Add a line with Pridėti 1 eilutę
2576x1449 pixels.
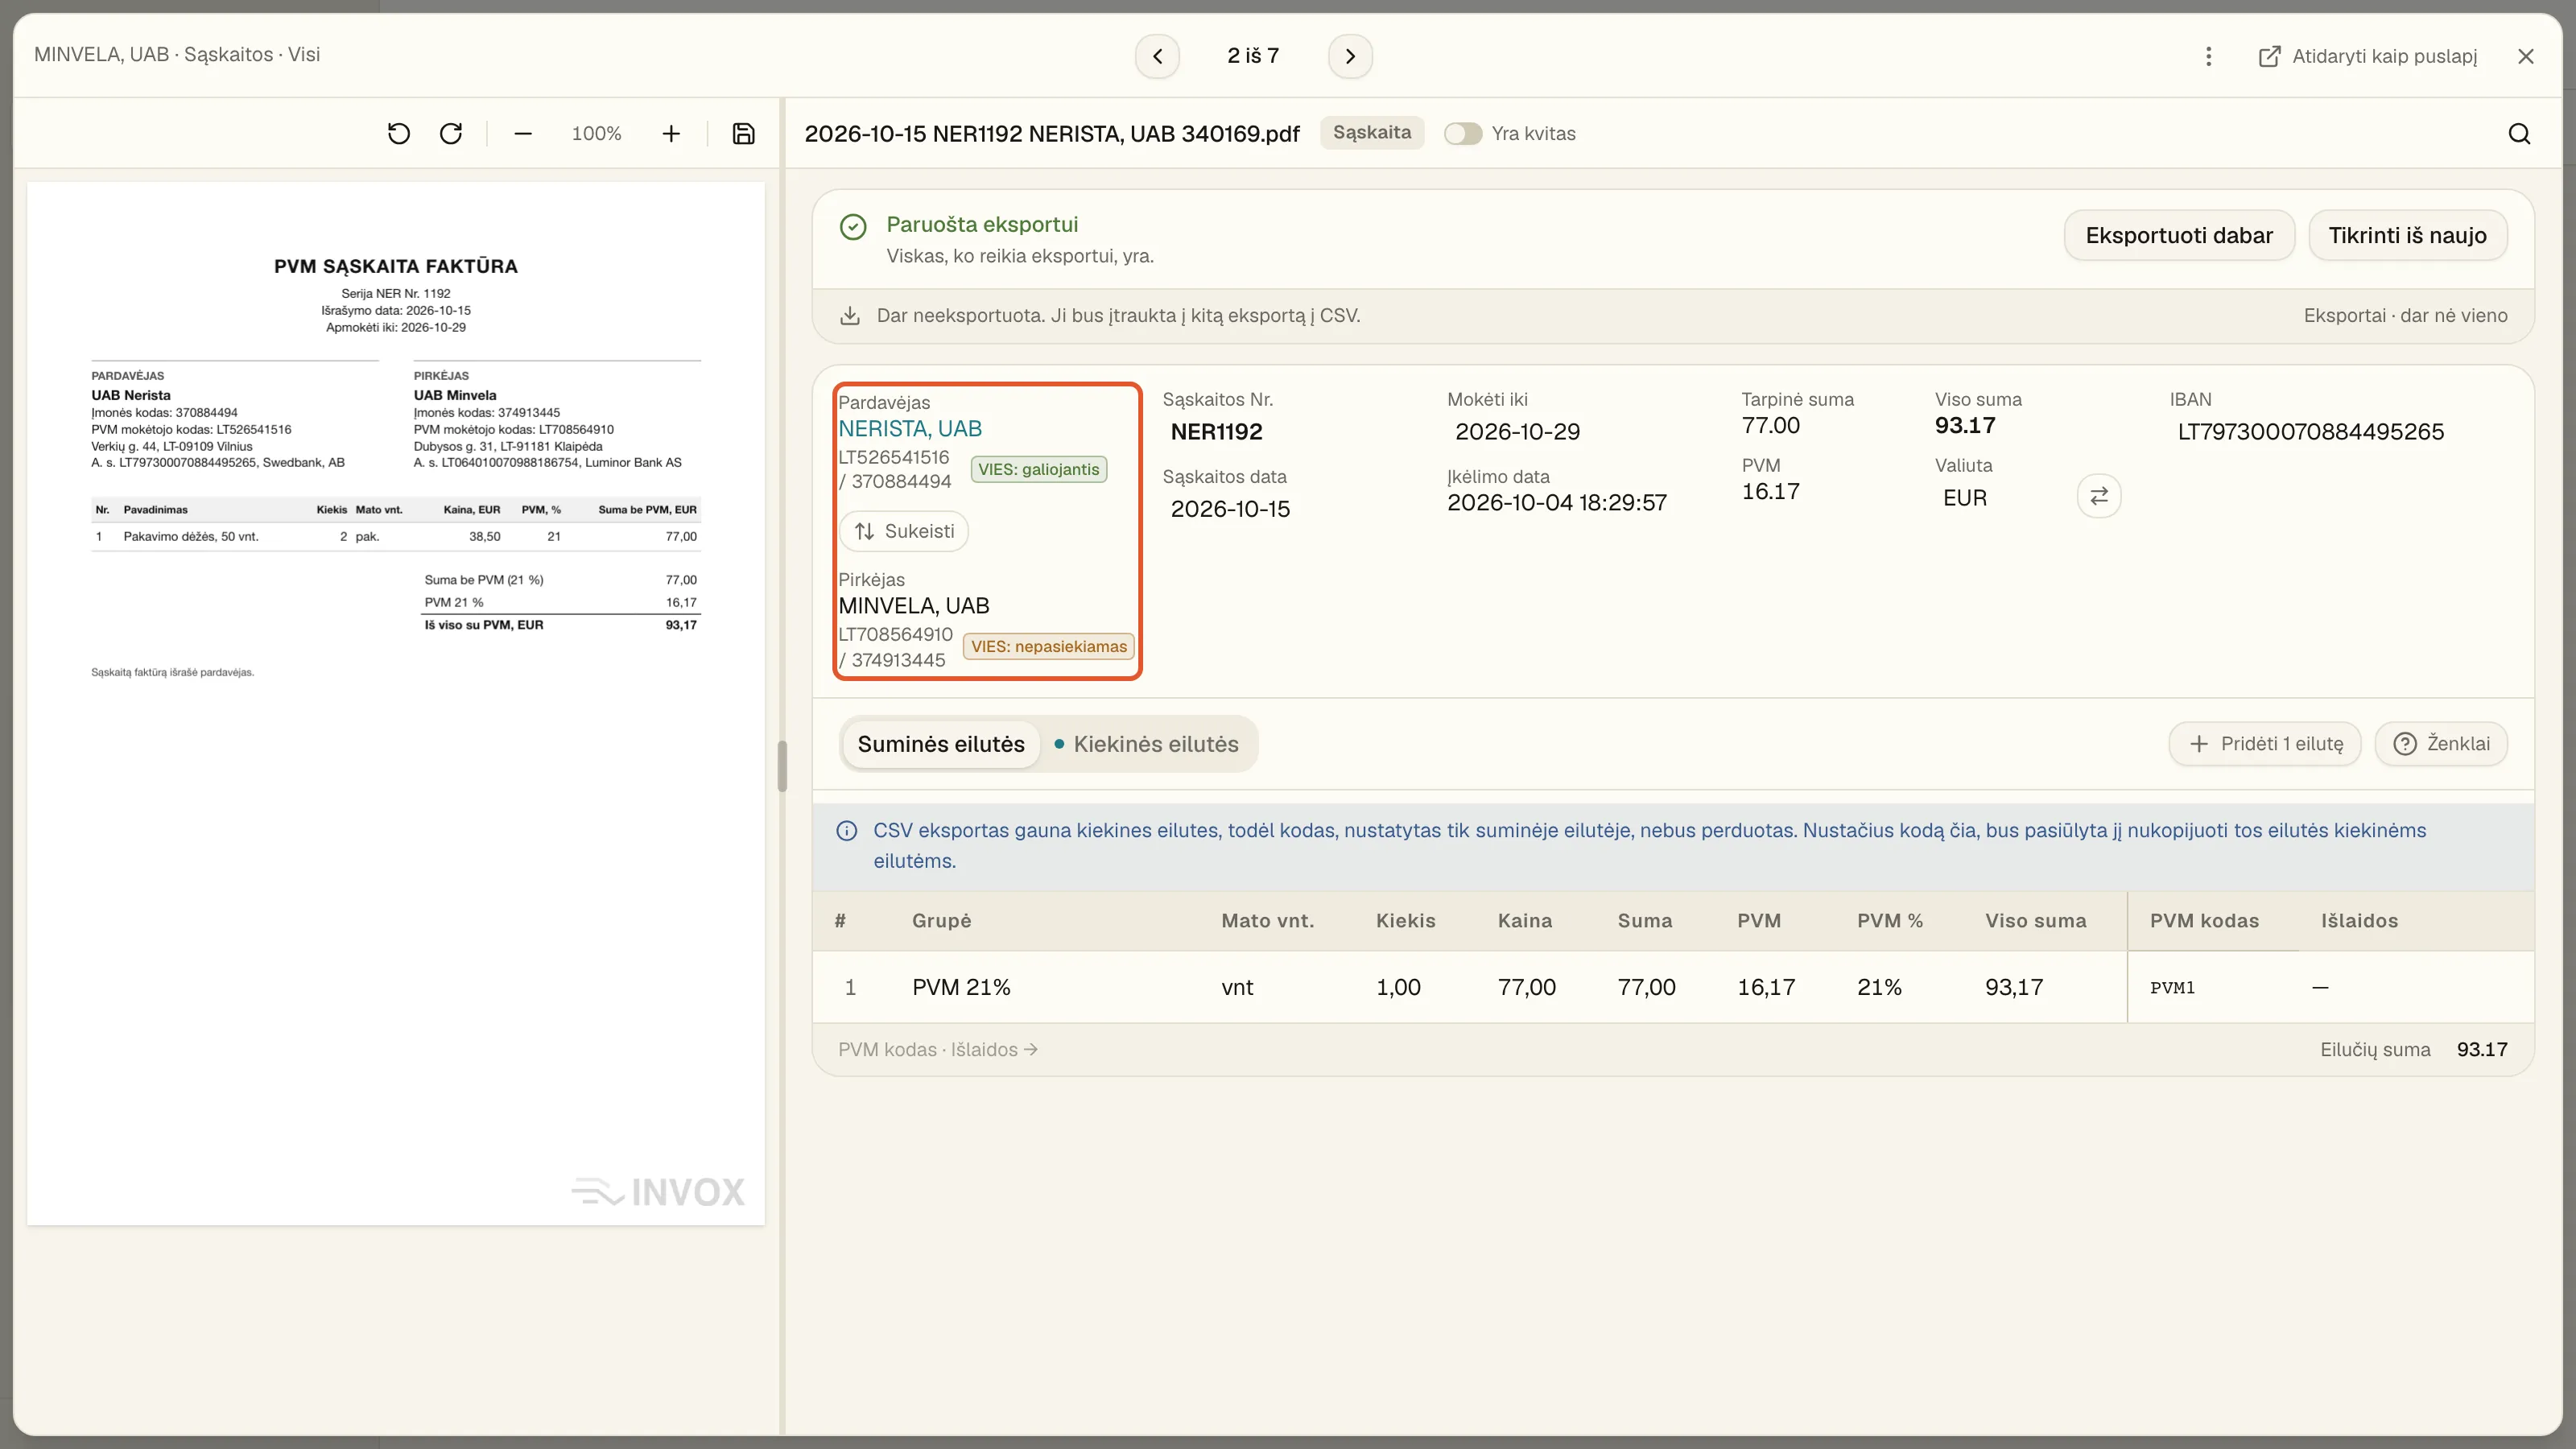pyautogui.click(x=2265, y=744)
